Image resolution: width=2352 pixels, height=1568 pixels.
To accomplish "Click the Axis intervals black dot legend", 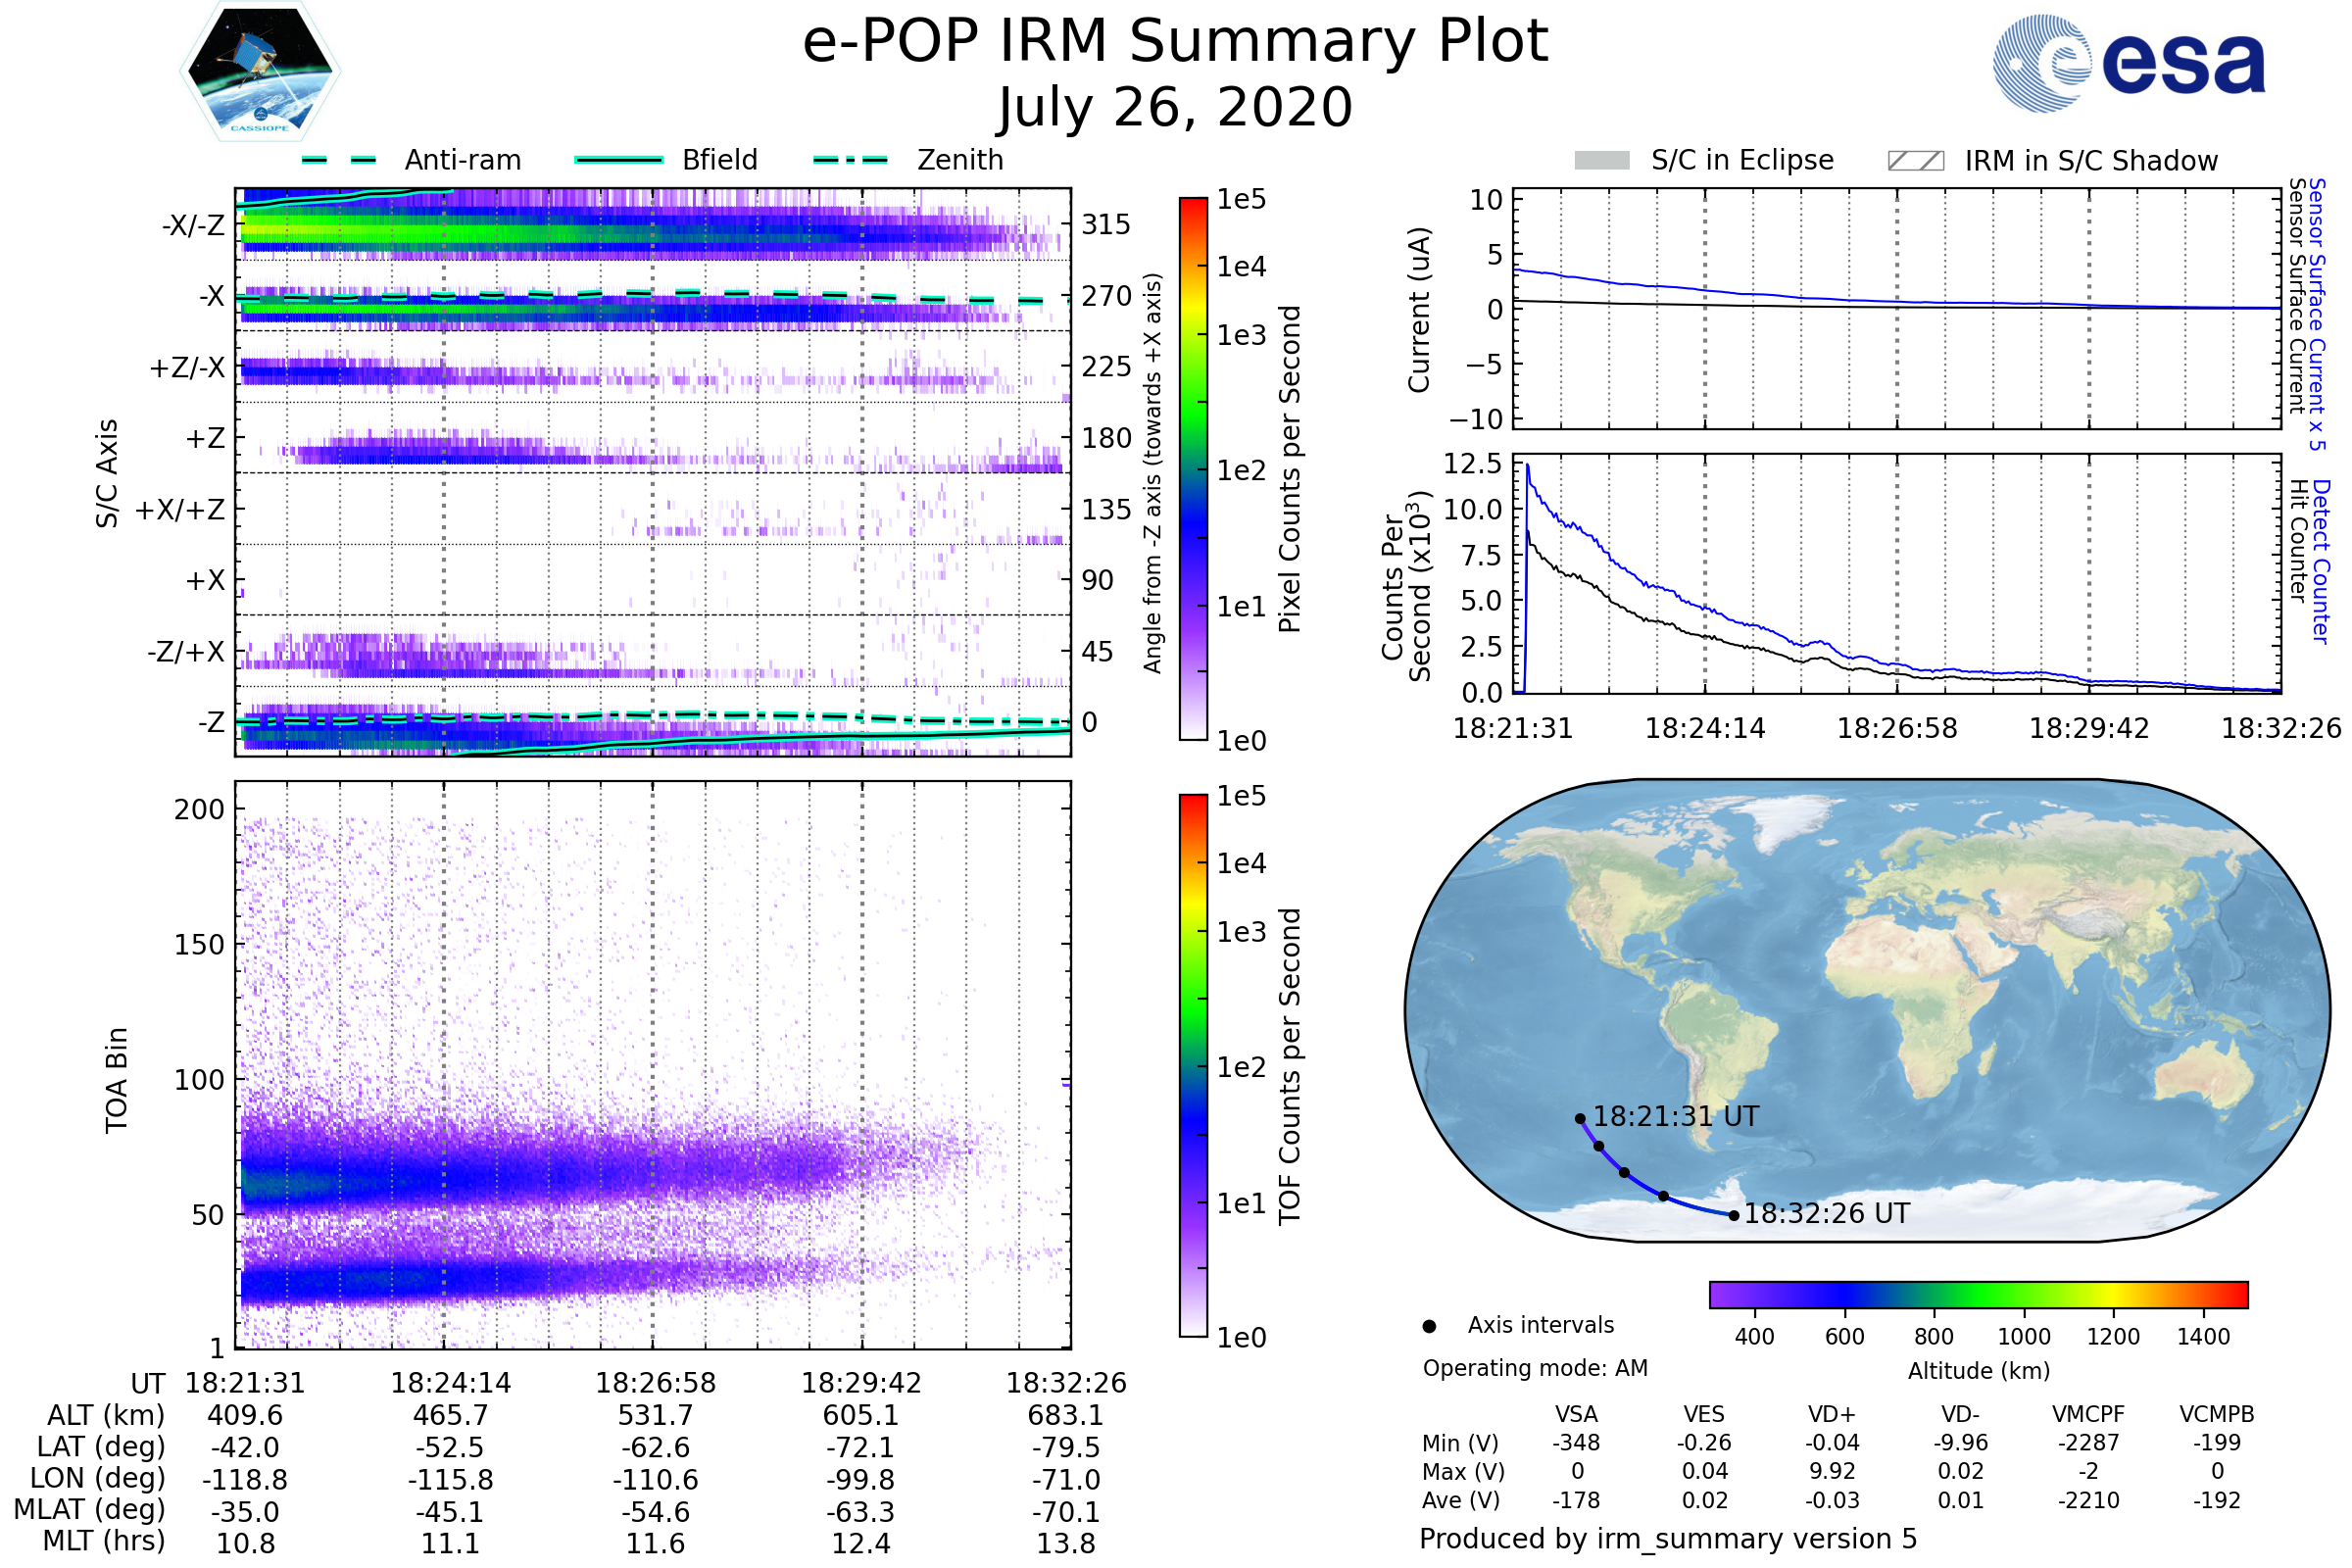I will point(1429,1326).
